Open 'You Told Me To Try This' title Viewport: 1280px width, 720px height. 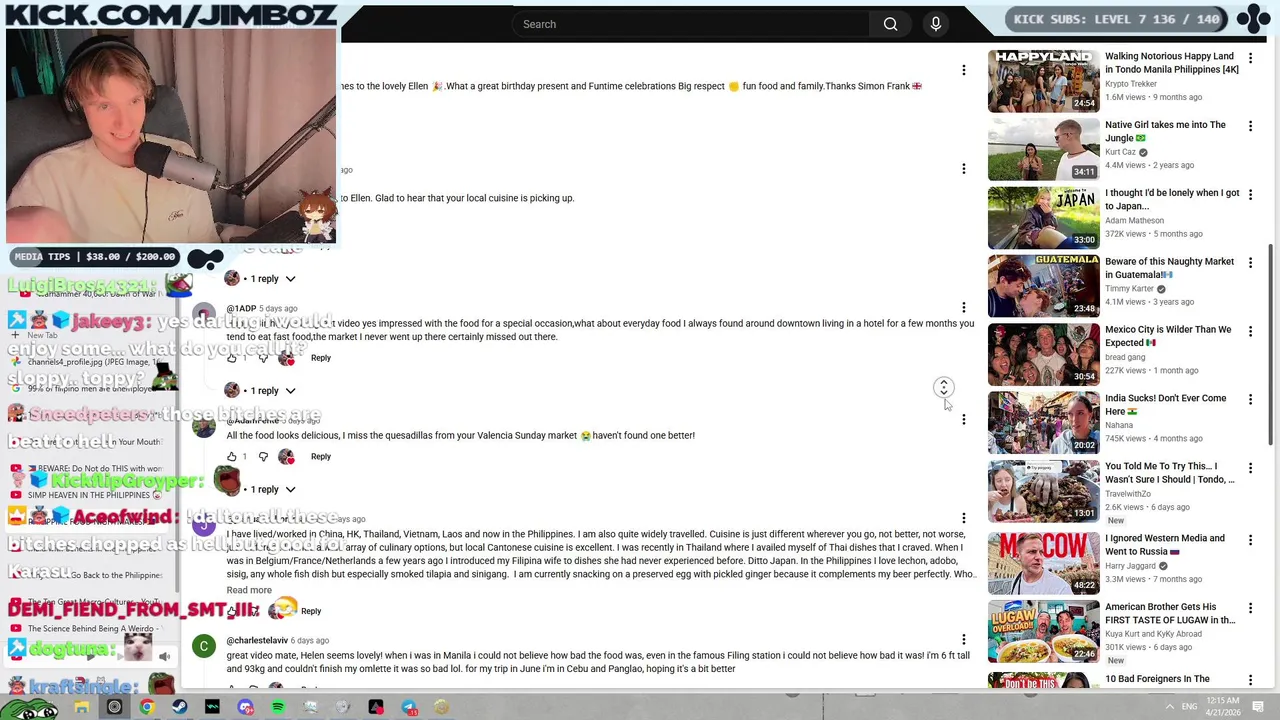pyautogui.click(x=1169, y=472)
